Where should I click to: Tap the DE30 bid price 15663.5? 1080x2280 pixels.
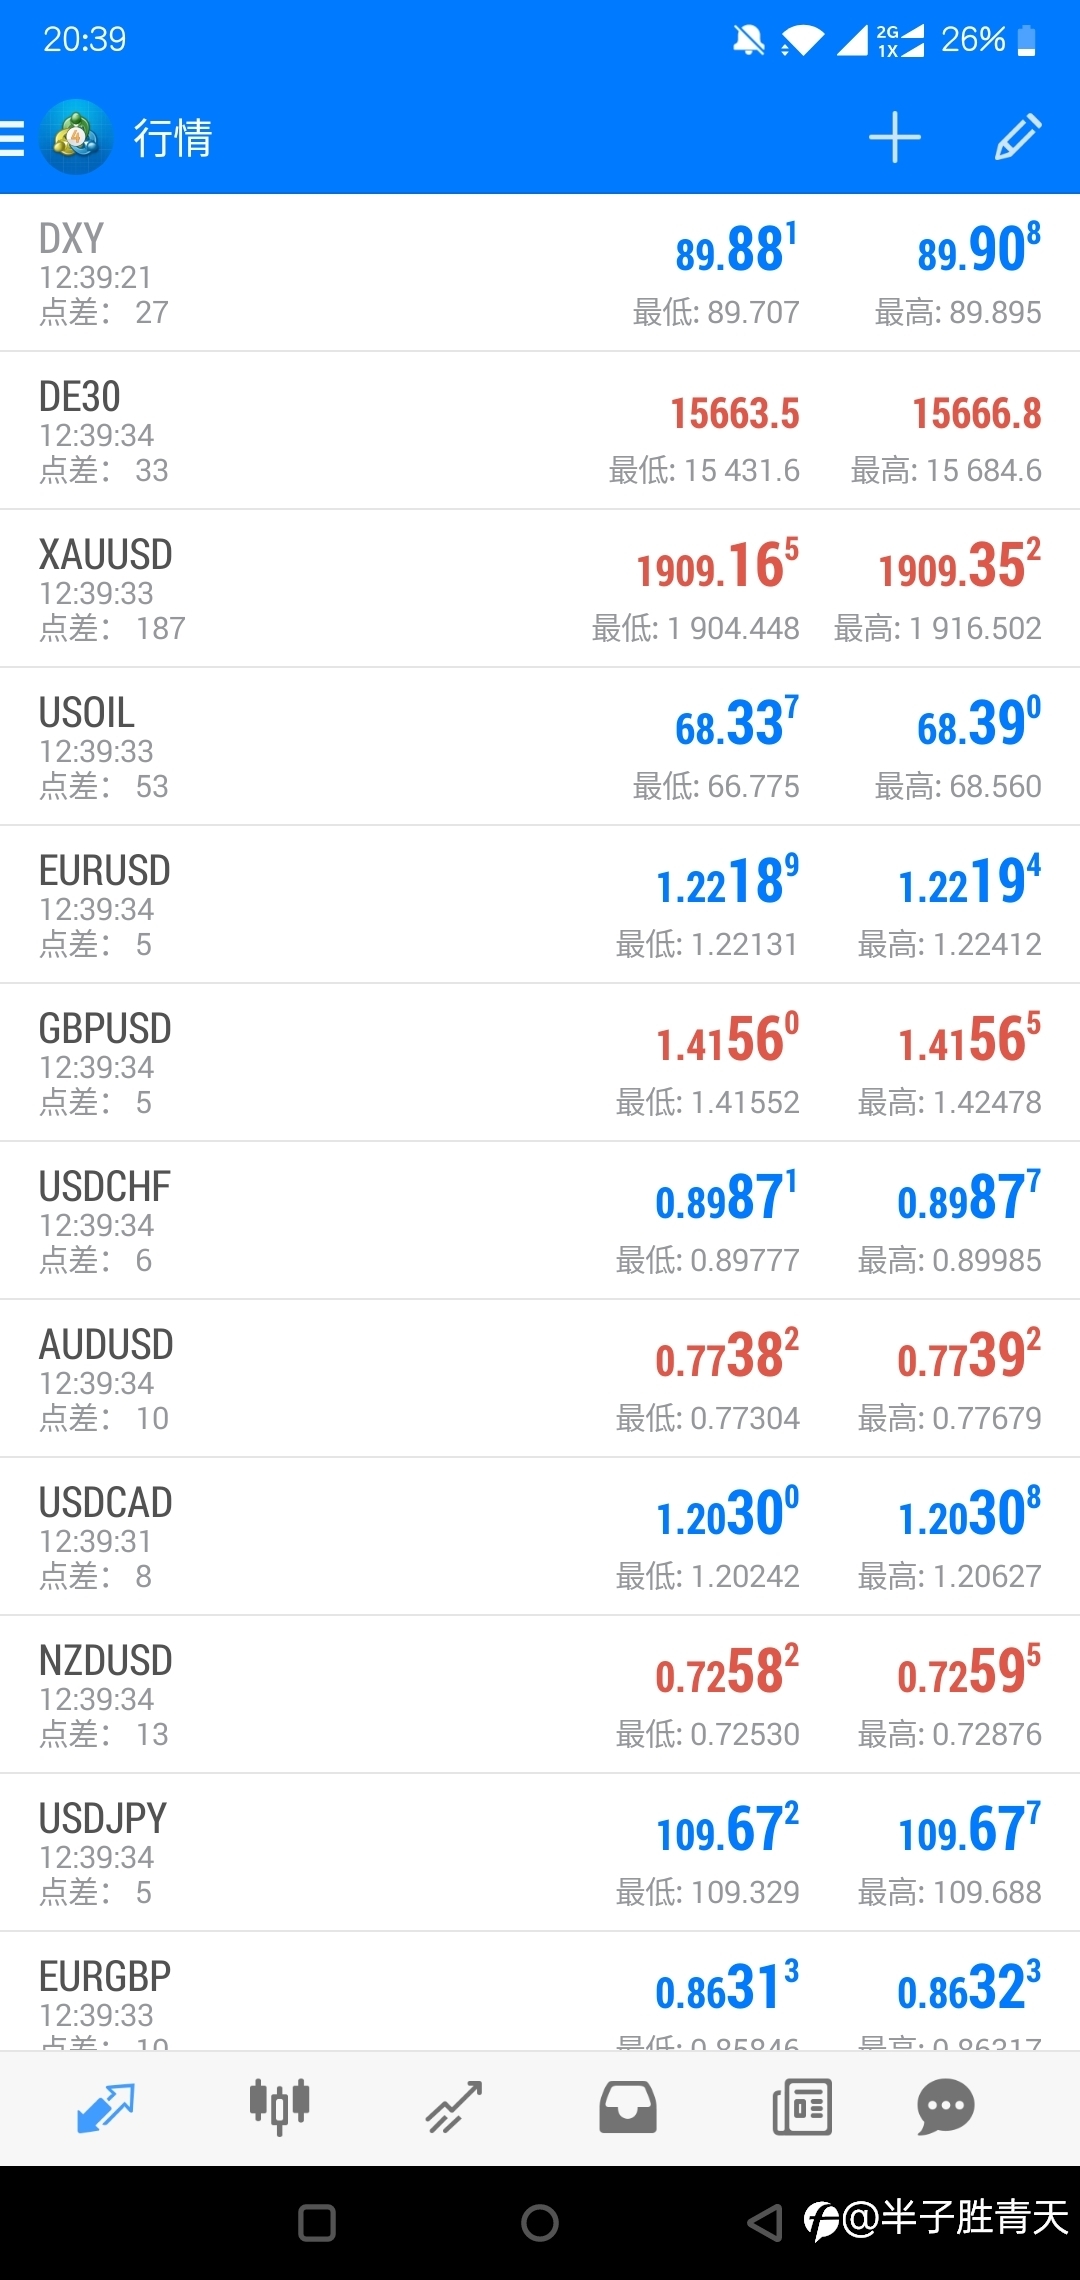click(x=735, y=413)
